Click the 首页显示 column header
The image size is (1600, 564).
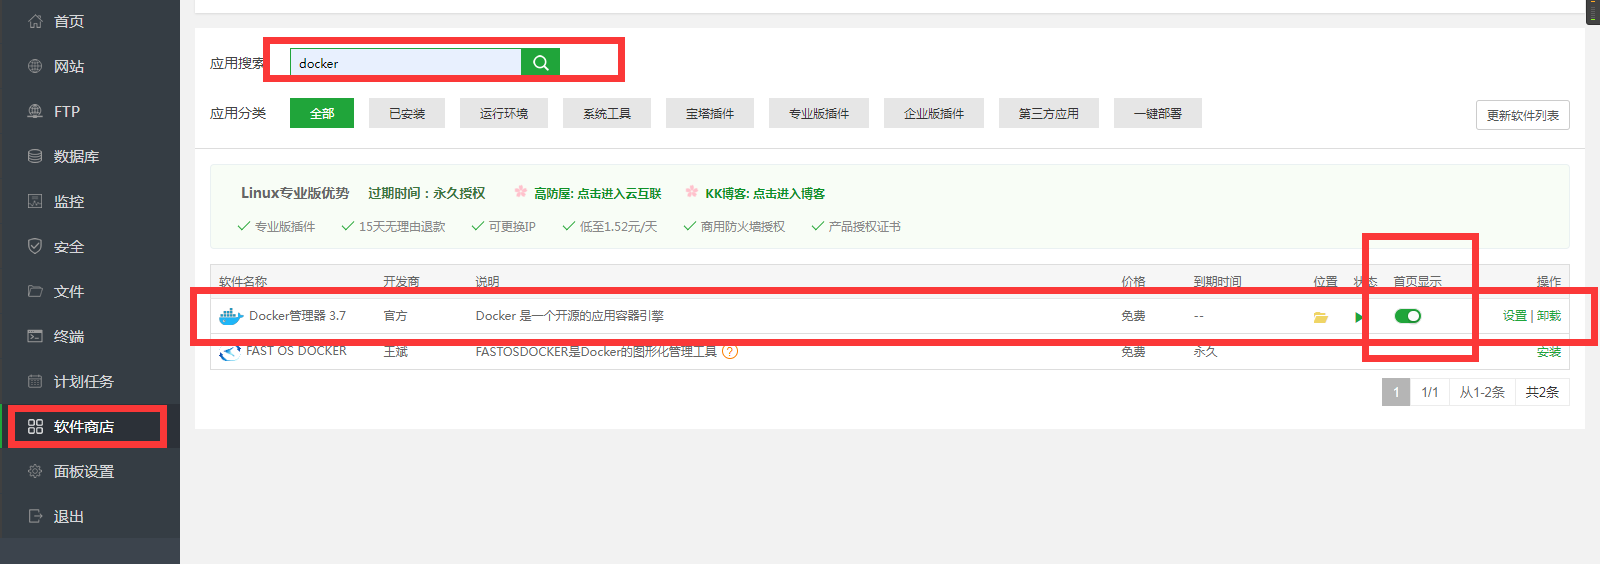[x=1418, y=281]
